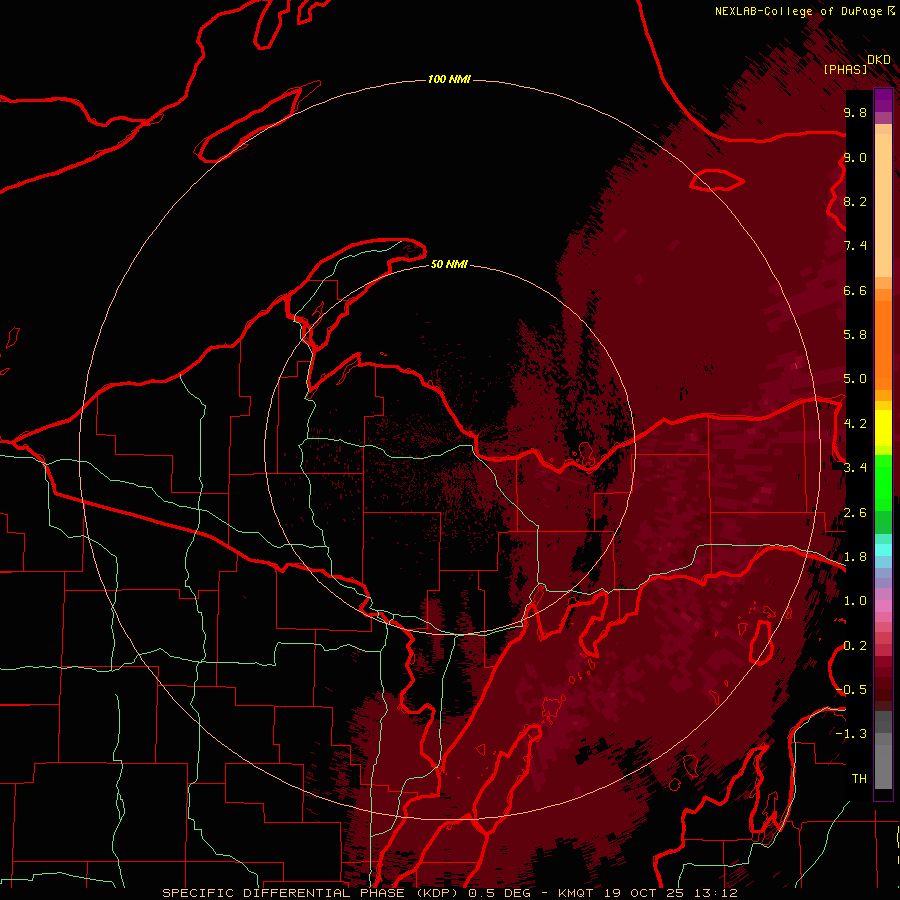The image size is (900, 900).
Task: Click the 1.8 scale value
Action: click(x=855, y=557)
